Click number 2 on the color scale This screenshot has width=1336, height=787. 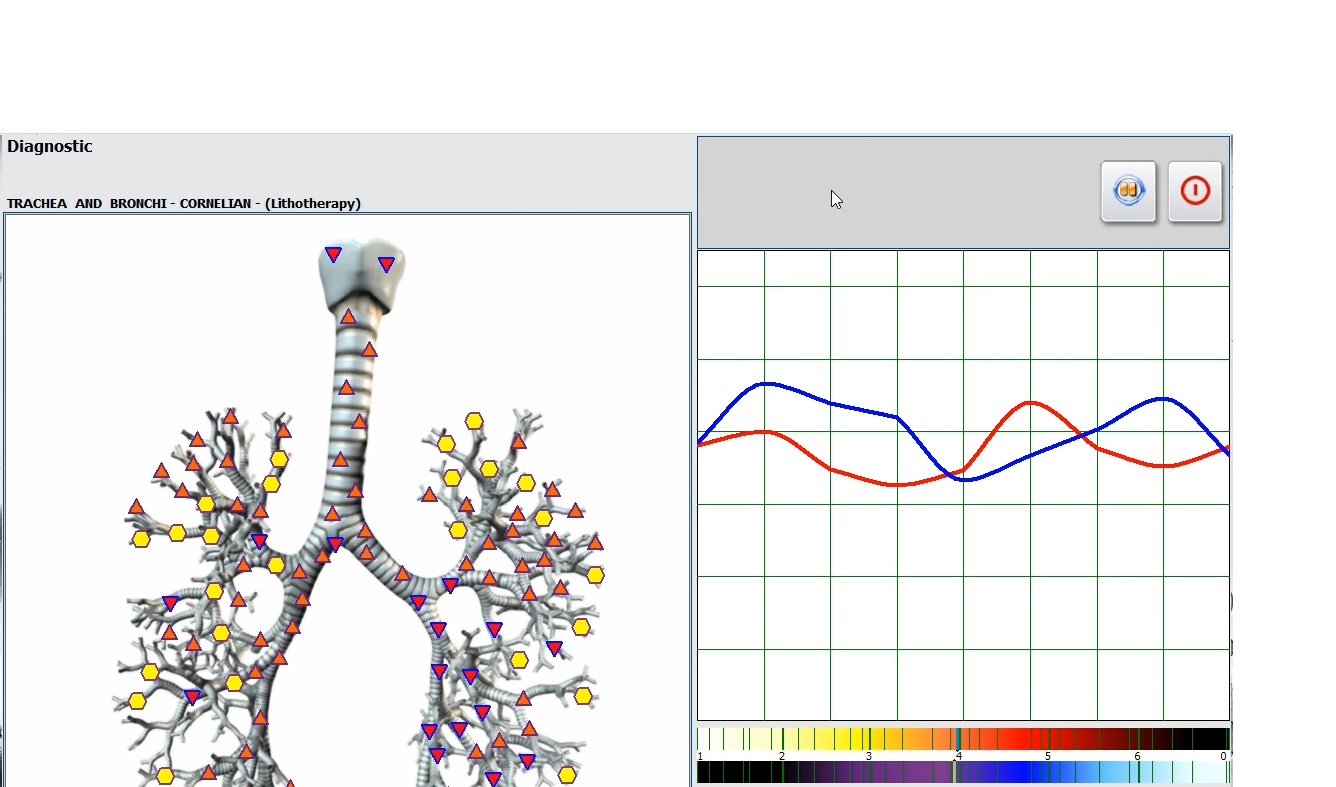coord(782,757)
